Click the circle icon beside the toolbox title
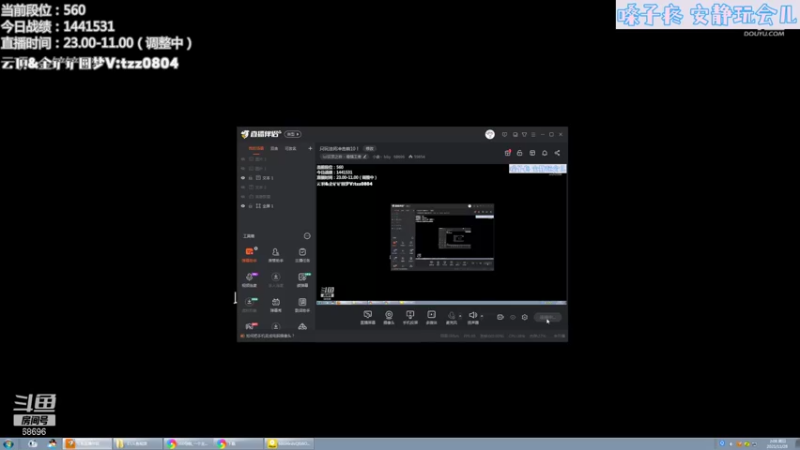Viewport: 800px width, 450px height. pyautogui.click(x=307, y=236)
